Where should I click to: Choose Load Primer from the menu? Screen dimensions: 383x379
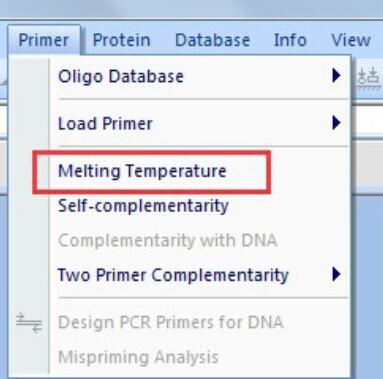(200, 123)
